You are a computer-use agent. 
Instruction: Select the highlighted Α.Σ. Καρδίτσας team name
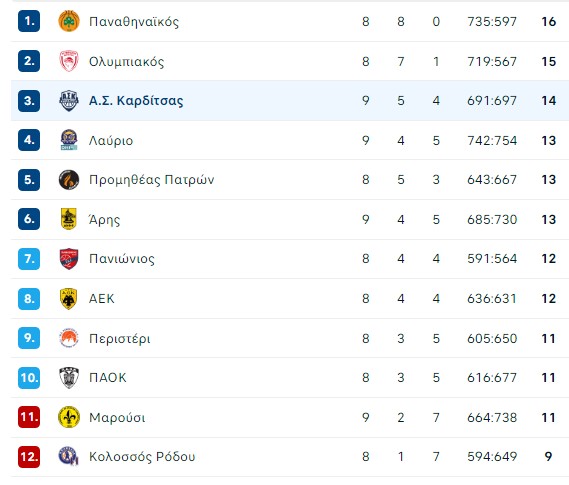[x=136, y=101]
